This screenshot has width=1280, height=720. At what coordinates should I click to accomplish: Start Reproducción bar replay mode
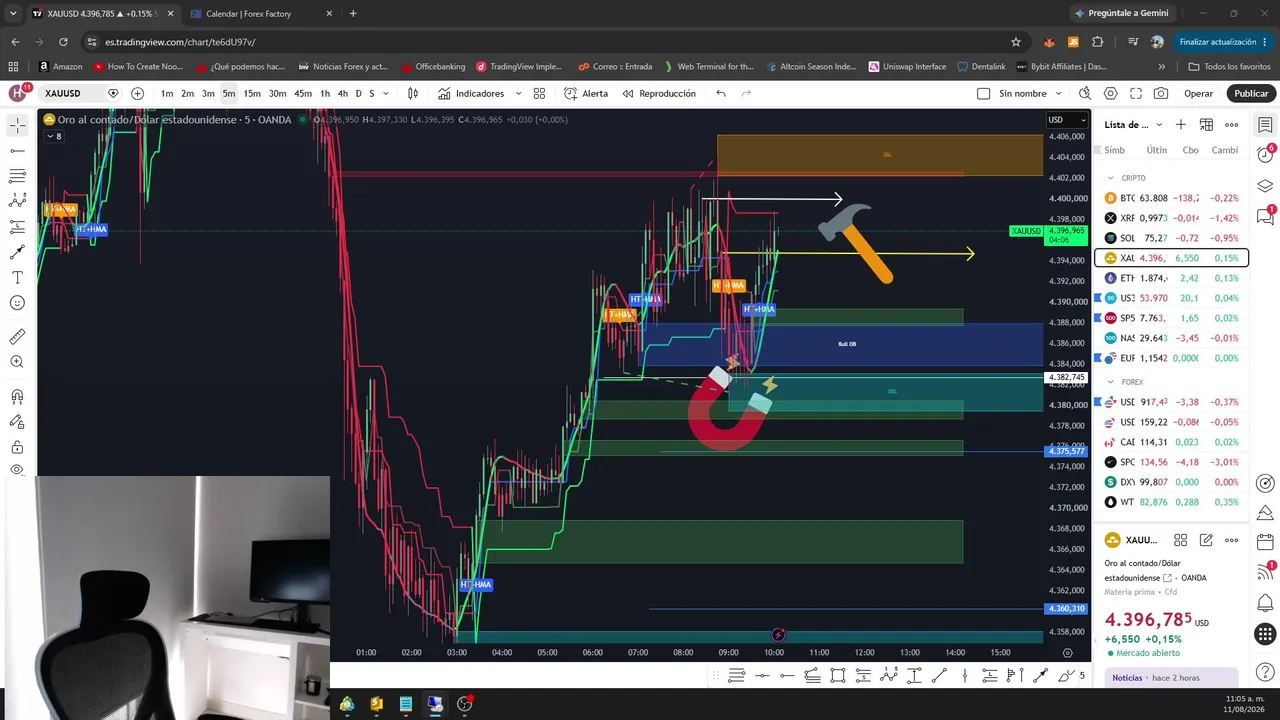[x=659, y=93]
